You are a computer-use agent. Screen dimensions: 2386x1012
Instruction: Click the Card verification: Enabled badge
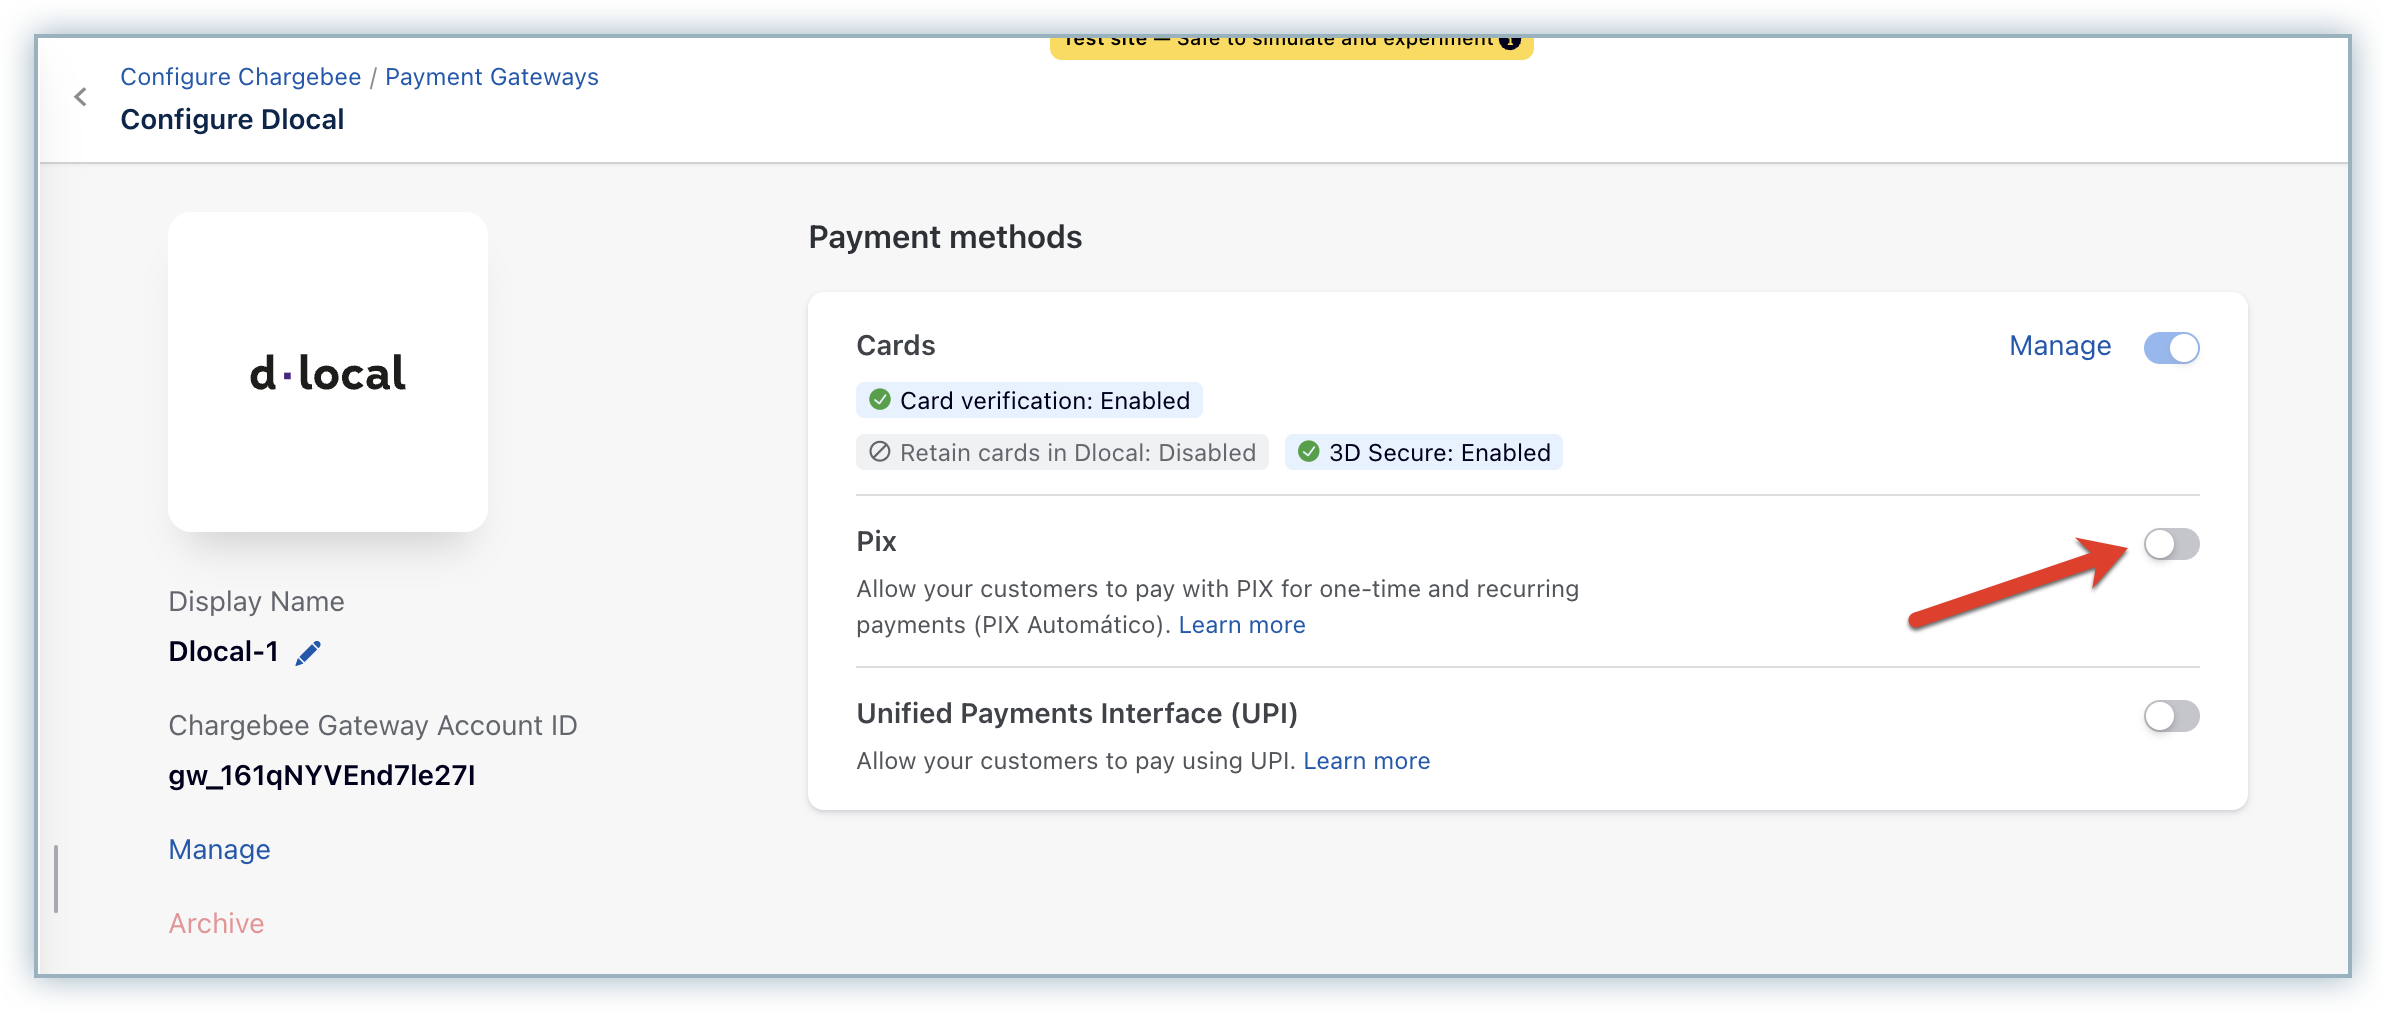click(1029, 401)
